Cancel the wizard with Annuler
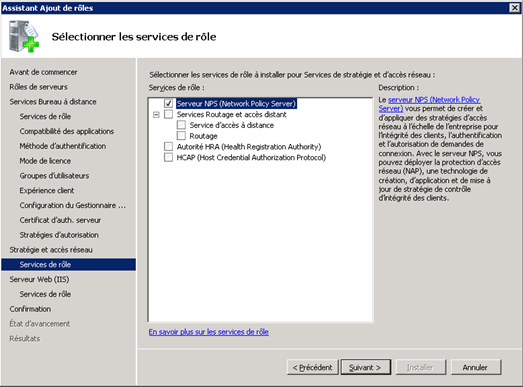523x387 pixels. (476, 367)
